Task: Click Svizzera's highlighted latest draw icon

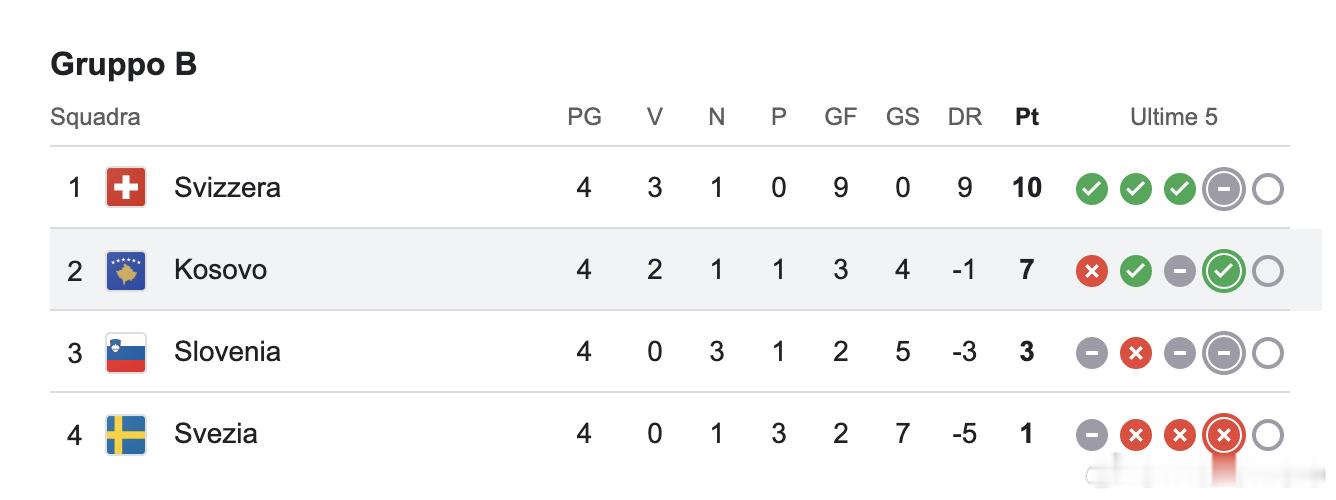Action: [x=1225, y=189]
